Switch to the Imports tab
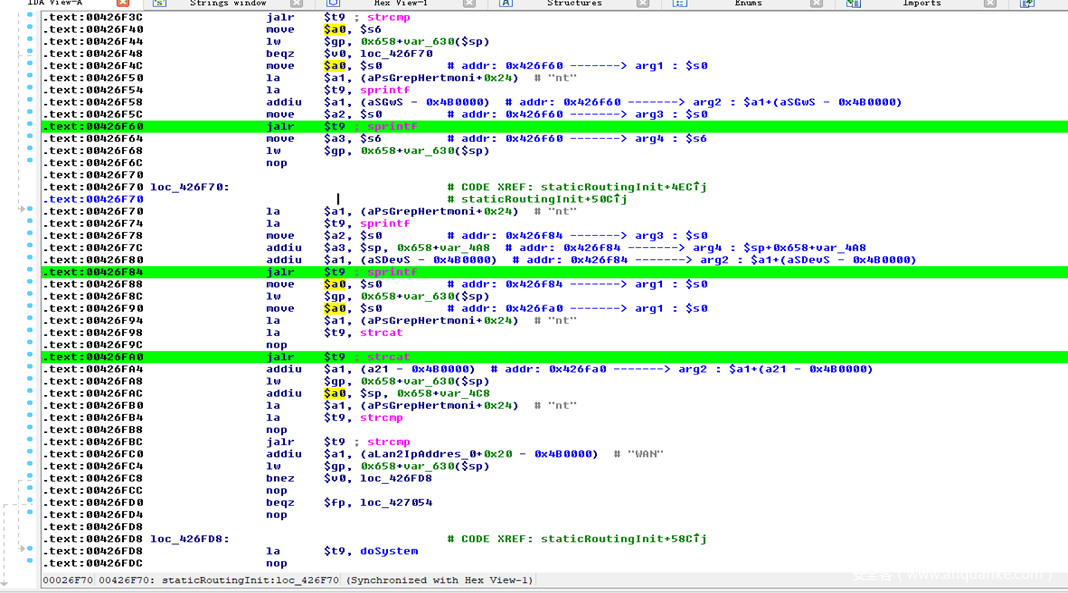Image resolution: width=1068 pixels, height=593 pixels. (922, 3)
